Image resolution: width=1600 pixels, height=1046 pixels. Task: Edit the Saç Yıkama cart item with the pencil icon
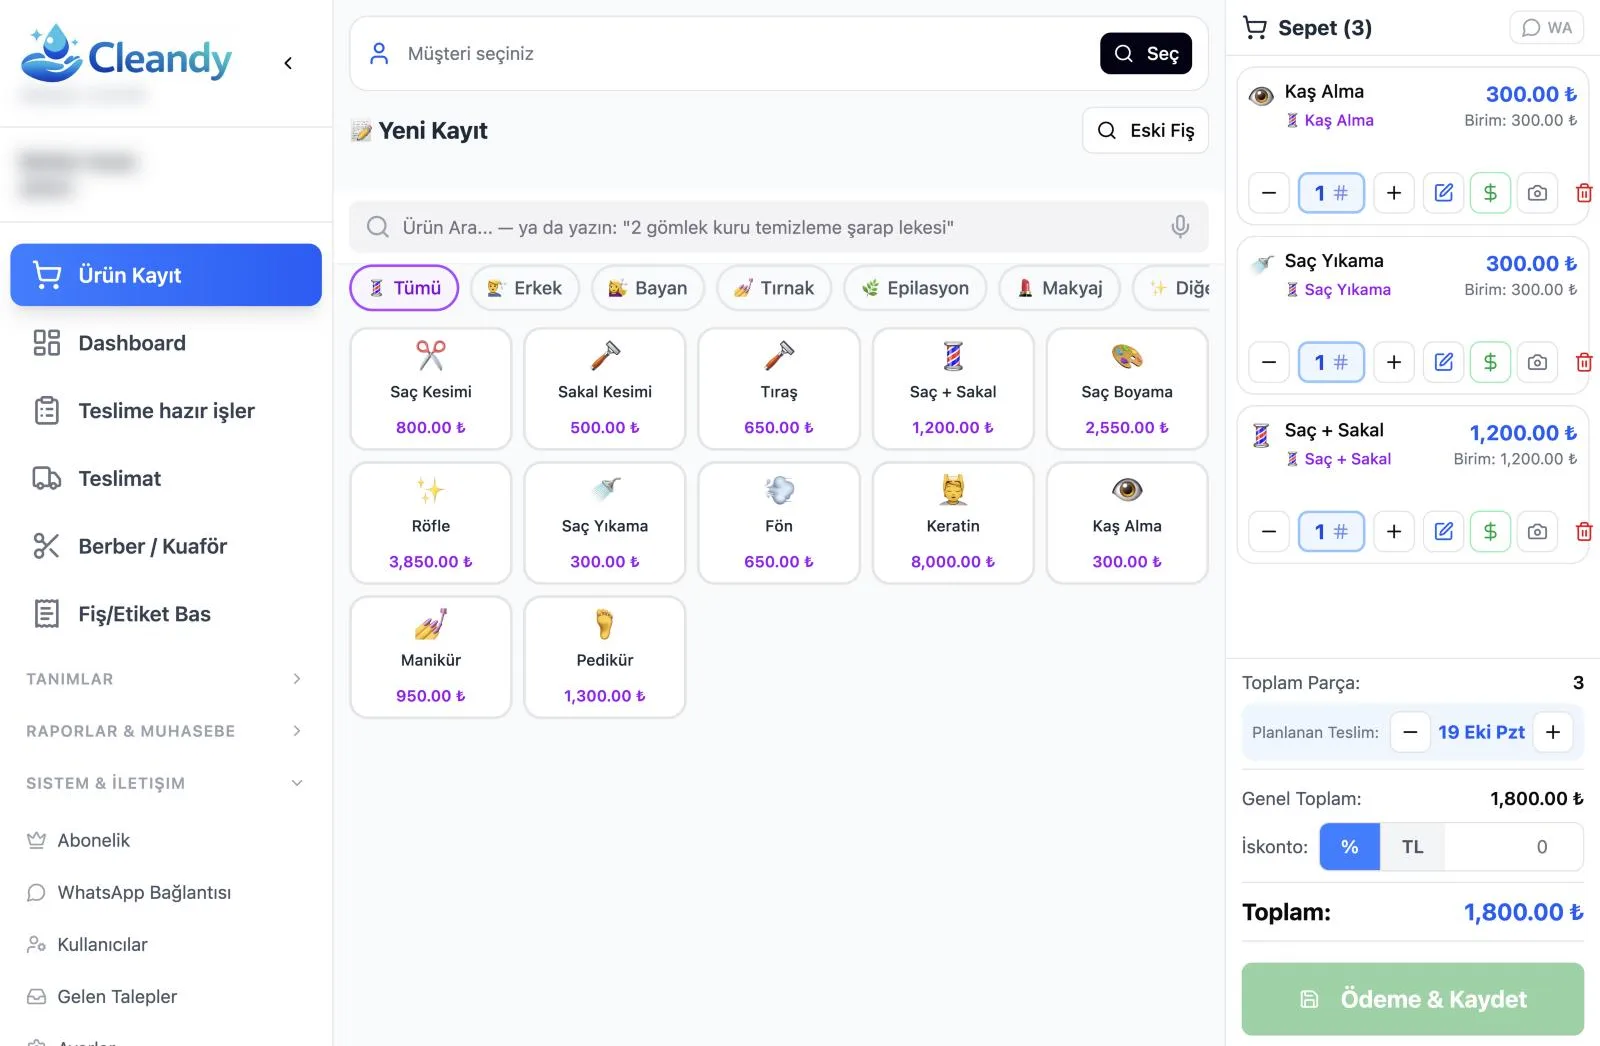pyautogui.click(x=1443, y=362)
